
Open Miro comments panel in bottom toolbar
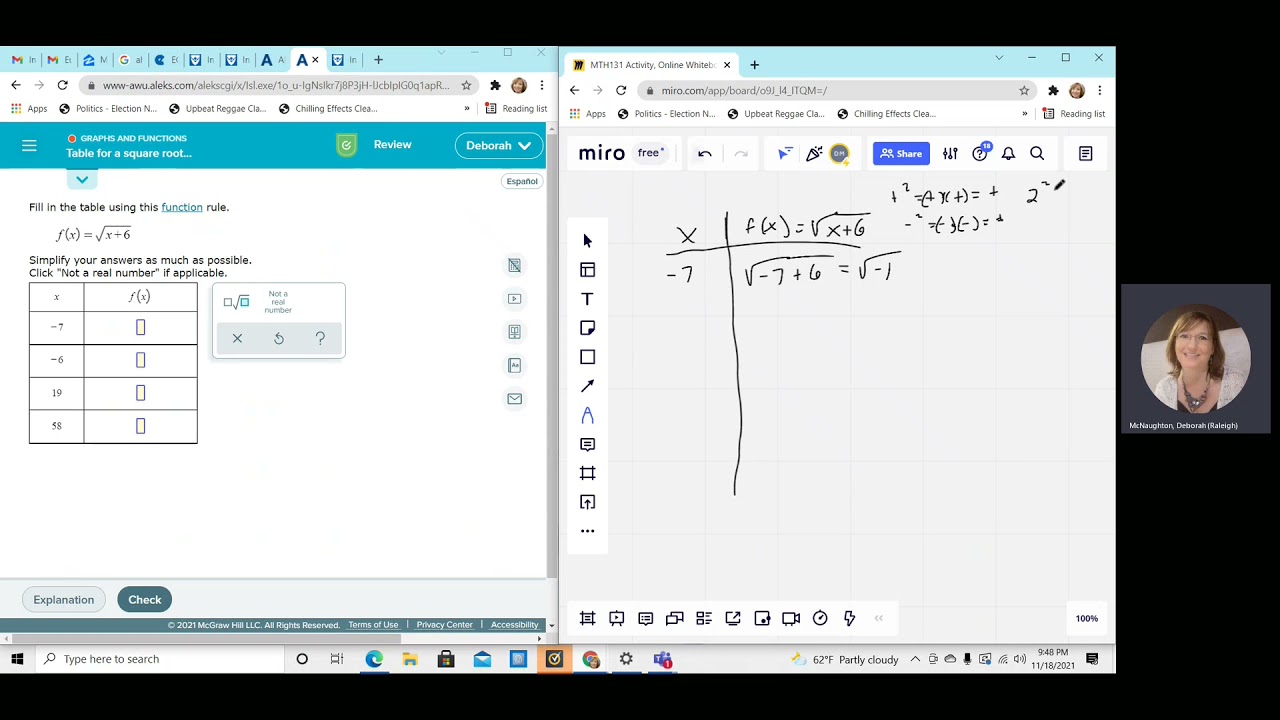pos(645,619)
